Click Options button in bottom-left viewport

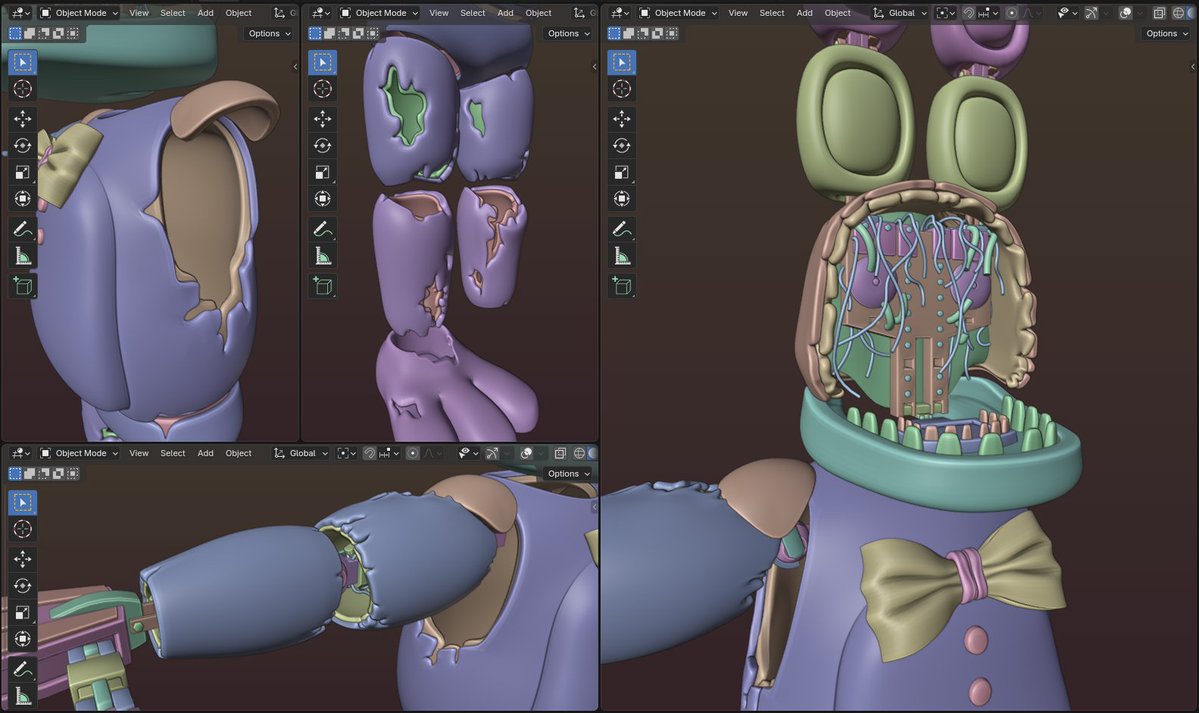(569, 474)
